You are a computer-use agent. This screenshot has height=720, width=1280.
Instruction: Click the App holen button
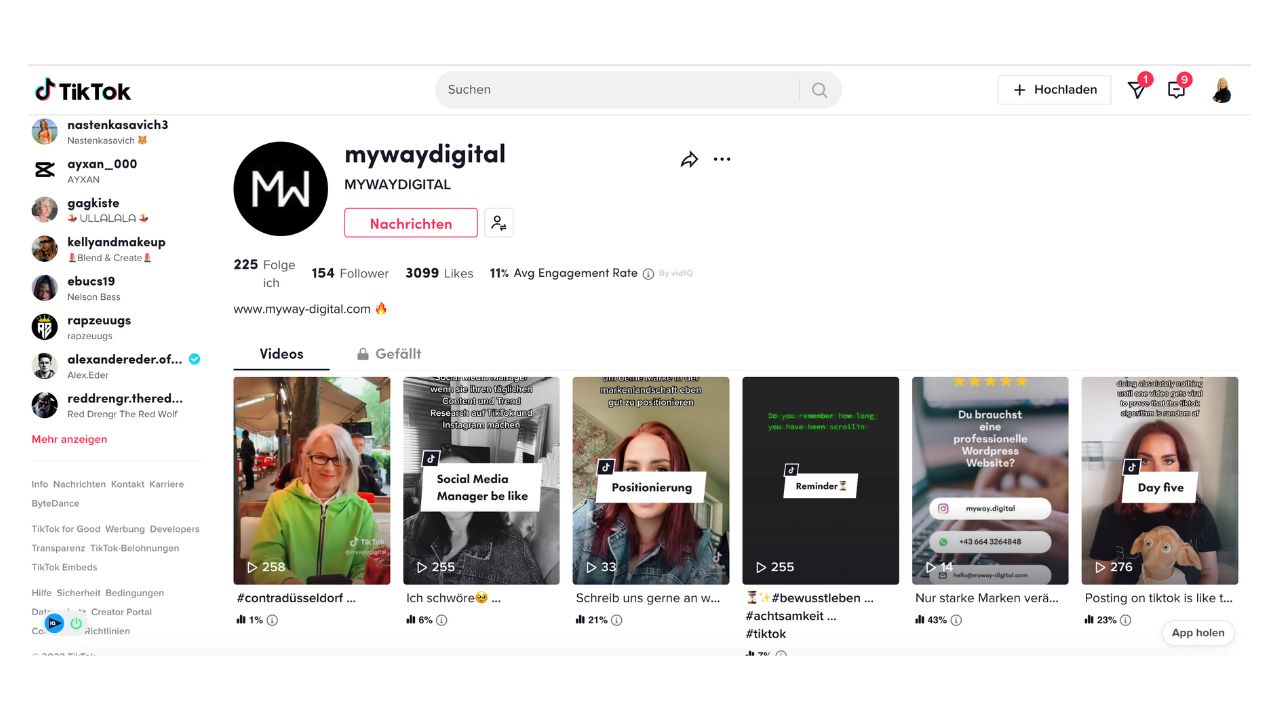click(x=1198, y=633)
